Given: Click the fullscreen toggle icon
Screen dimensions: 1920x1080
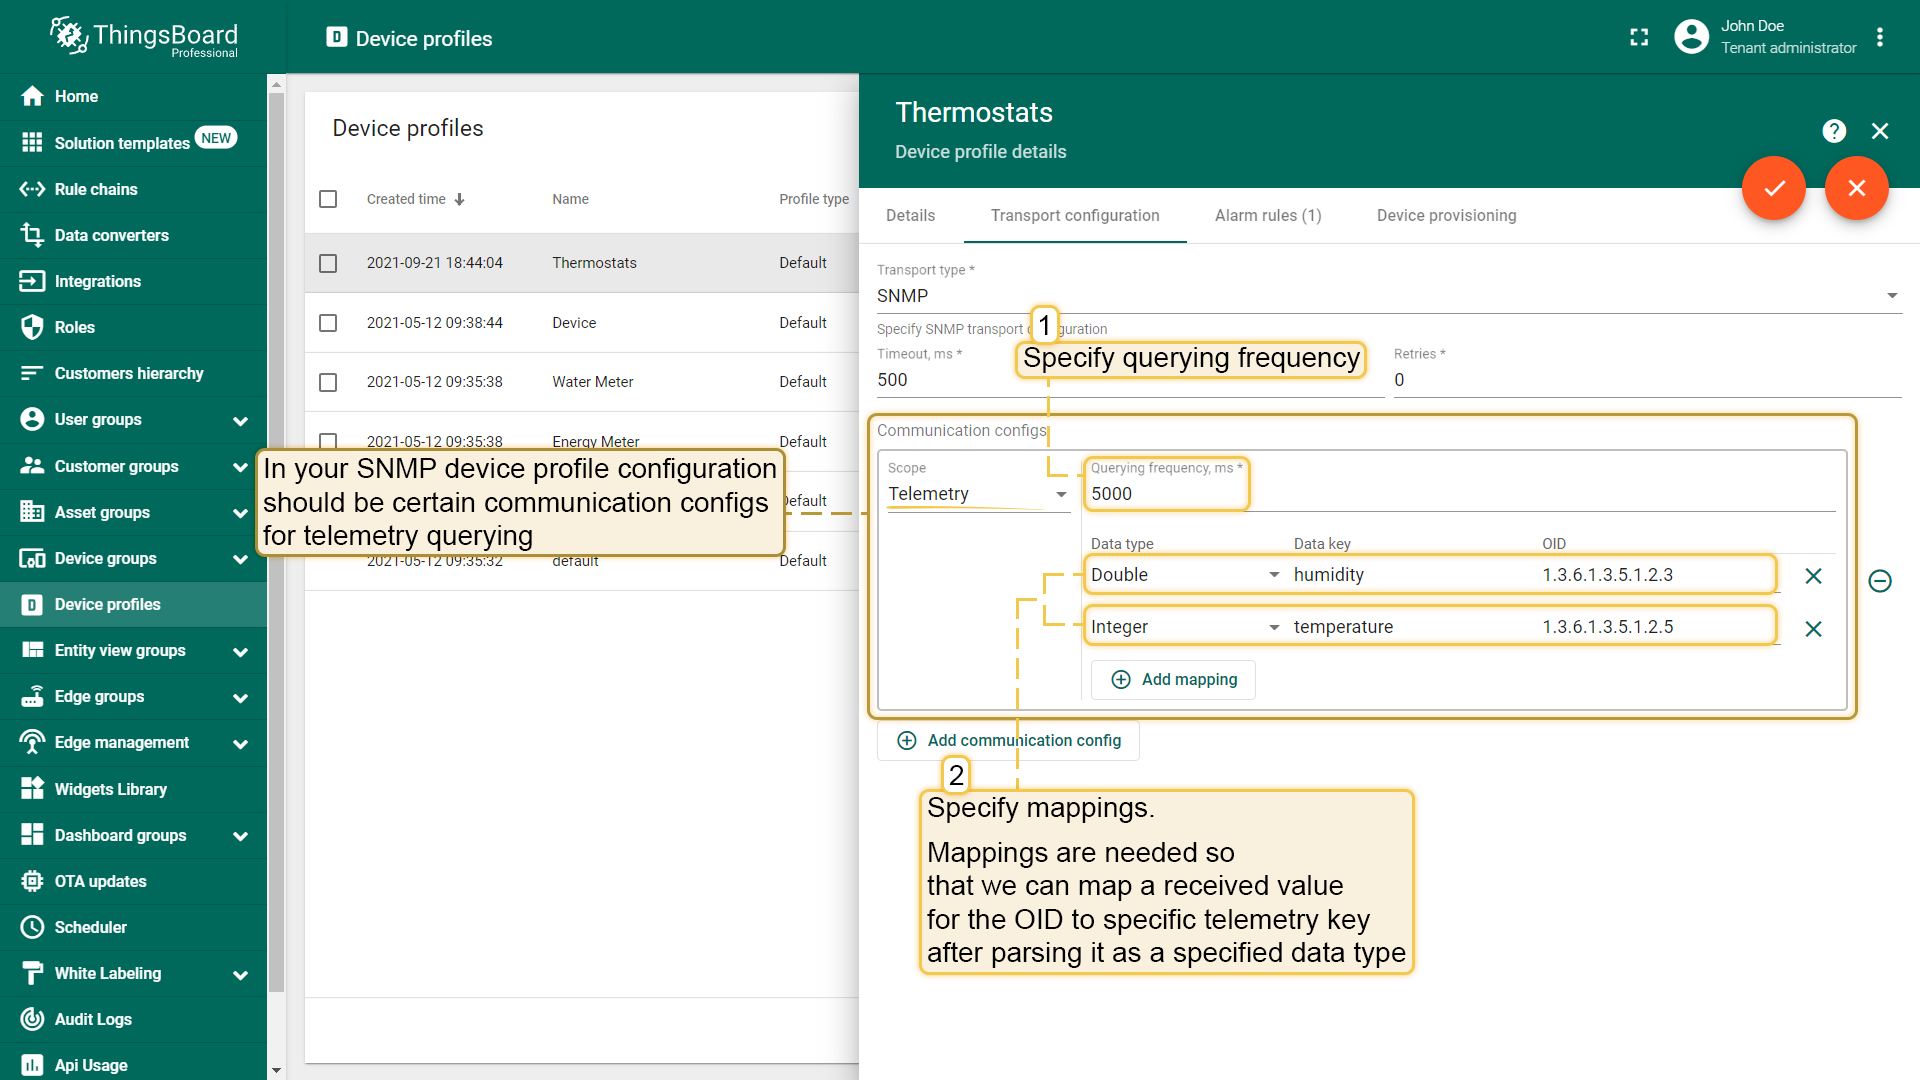Looking at the screenshot, I should click(1639, 38).
